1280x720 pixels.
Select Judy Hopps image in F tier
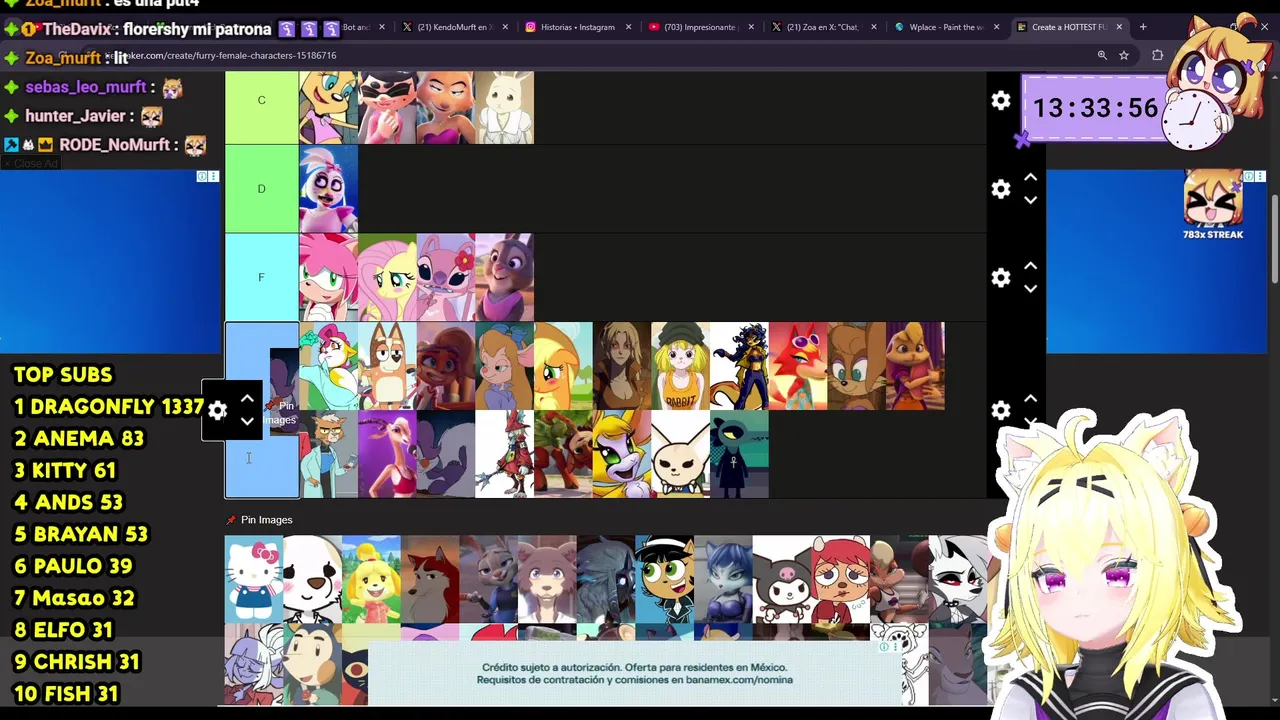pyautogui.click(x=505, y=277)
